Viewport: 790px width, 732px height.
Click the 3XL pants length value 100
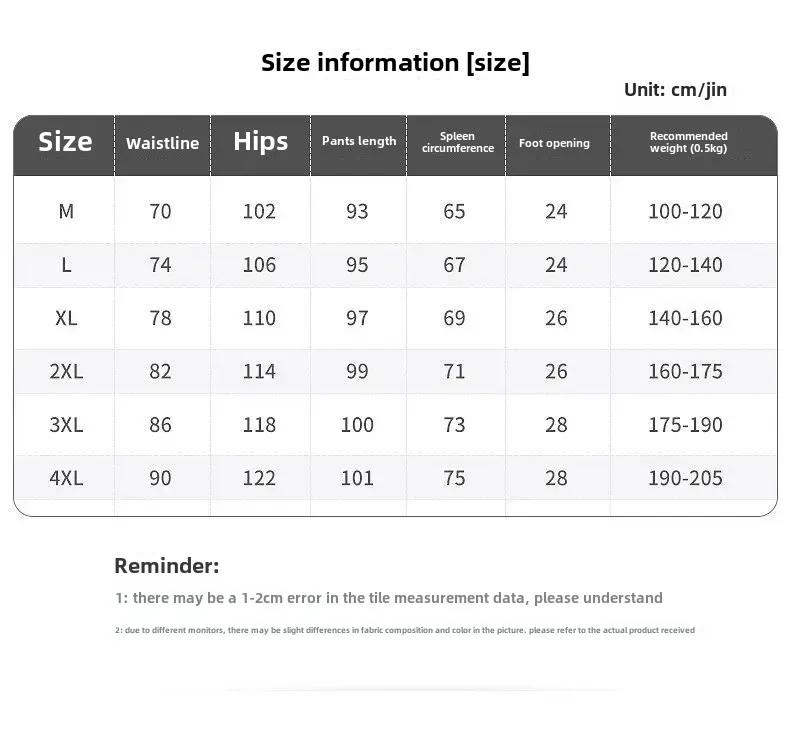[x=357, y=425]
